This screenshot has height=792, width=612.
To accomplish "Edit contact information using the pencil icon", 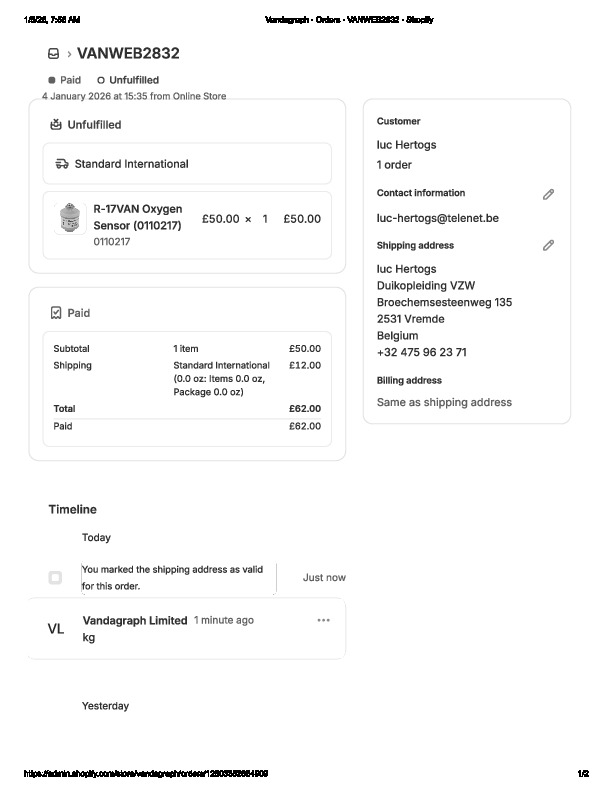I will coord(548,194).
